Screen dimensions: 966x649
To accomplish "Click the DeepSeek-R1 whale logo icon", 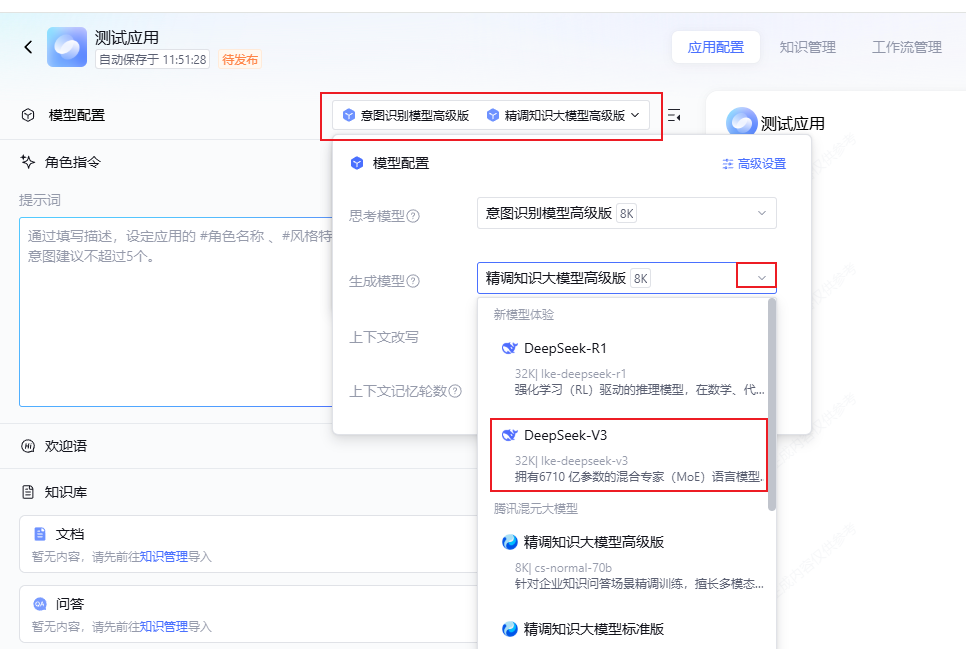I will point(509,348).
